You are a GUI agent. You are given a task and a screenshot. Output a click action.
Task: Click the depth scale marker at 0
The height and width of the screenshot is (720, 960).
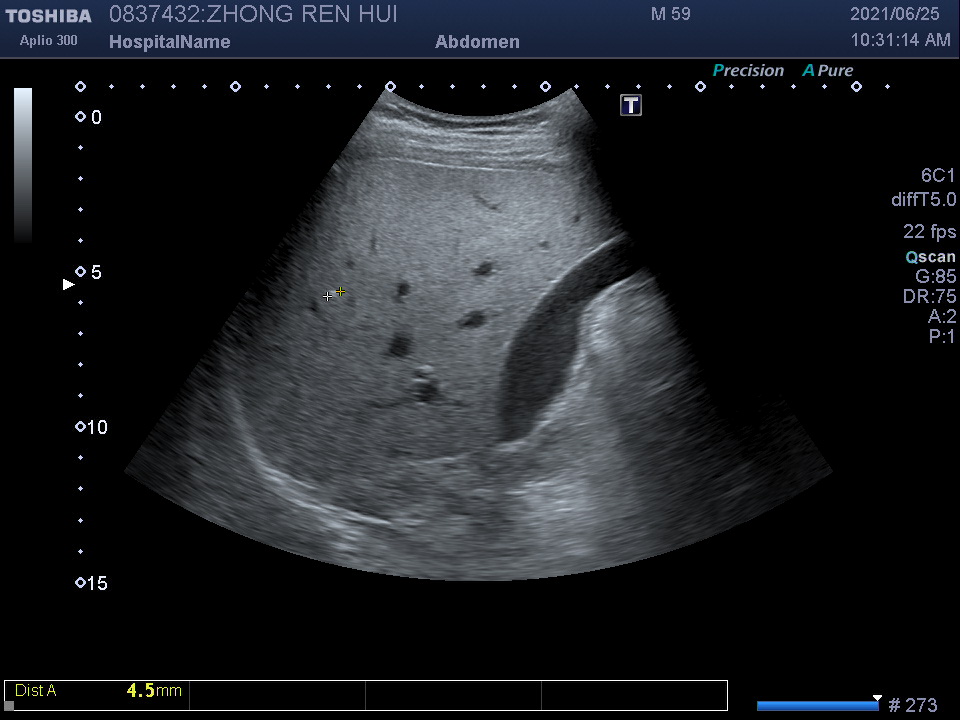(x=81, y=117)
